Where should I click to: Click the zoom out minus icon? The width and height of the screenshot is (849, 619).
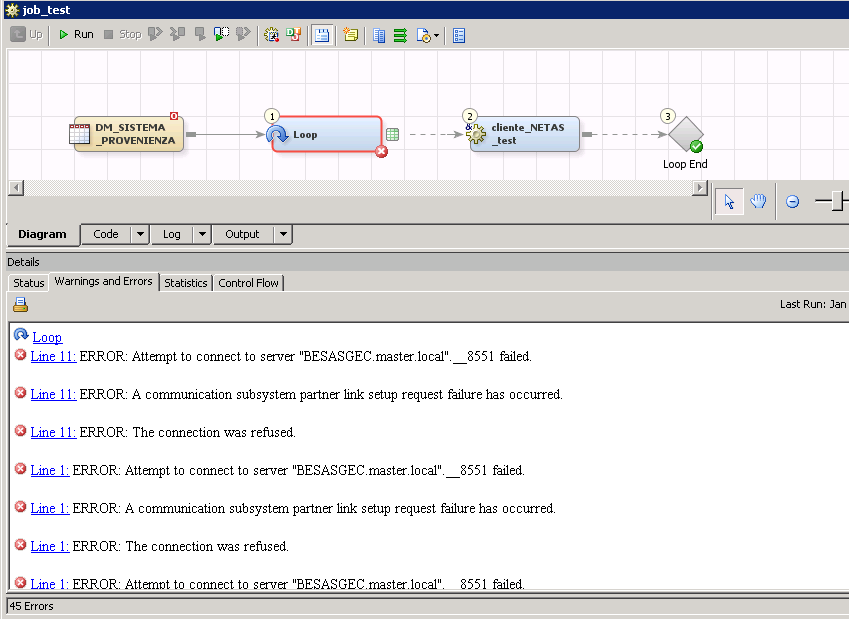[x=792, y=201]
